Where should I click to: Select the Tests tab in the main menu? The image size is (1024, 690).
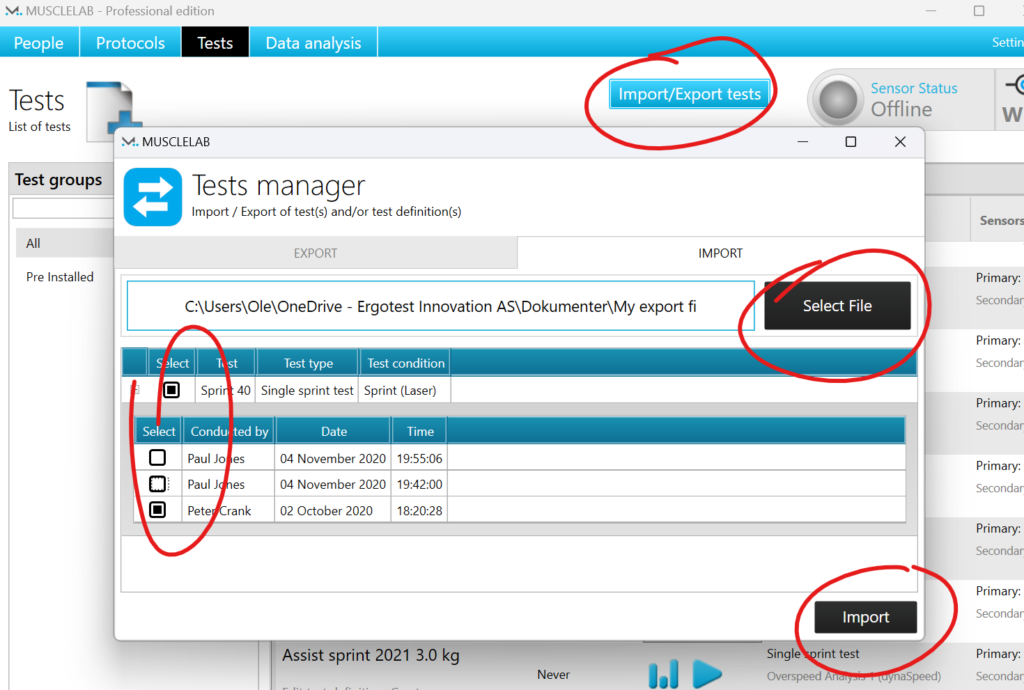[x=215, y=42]
